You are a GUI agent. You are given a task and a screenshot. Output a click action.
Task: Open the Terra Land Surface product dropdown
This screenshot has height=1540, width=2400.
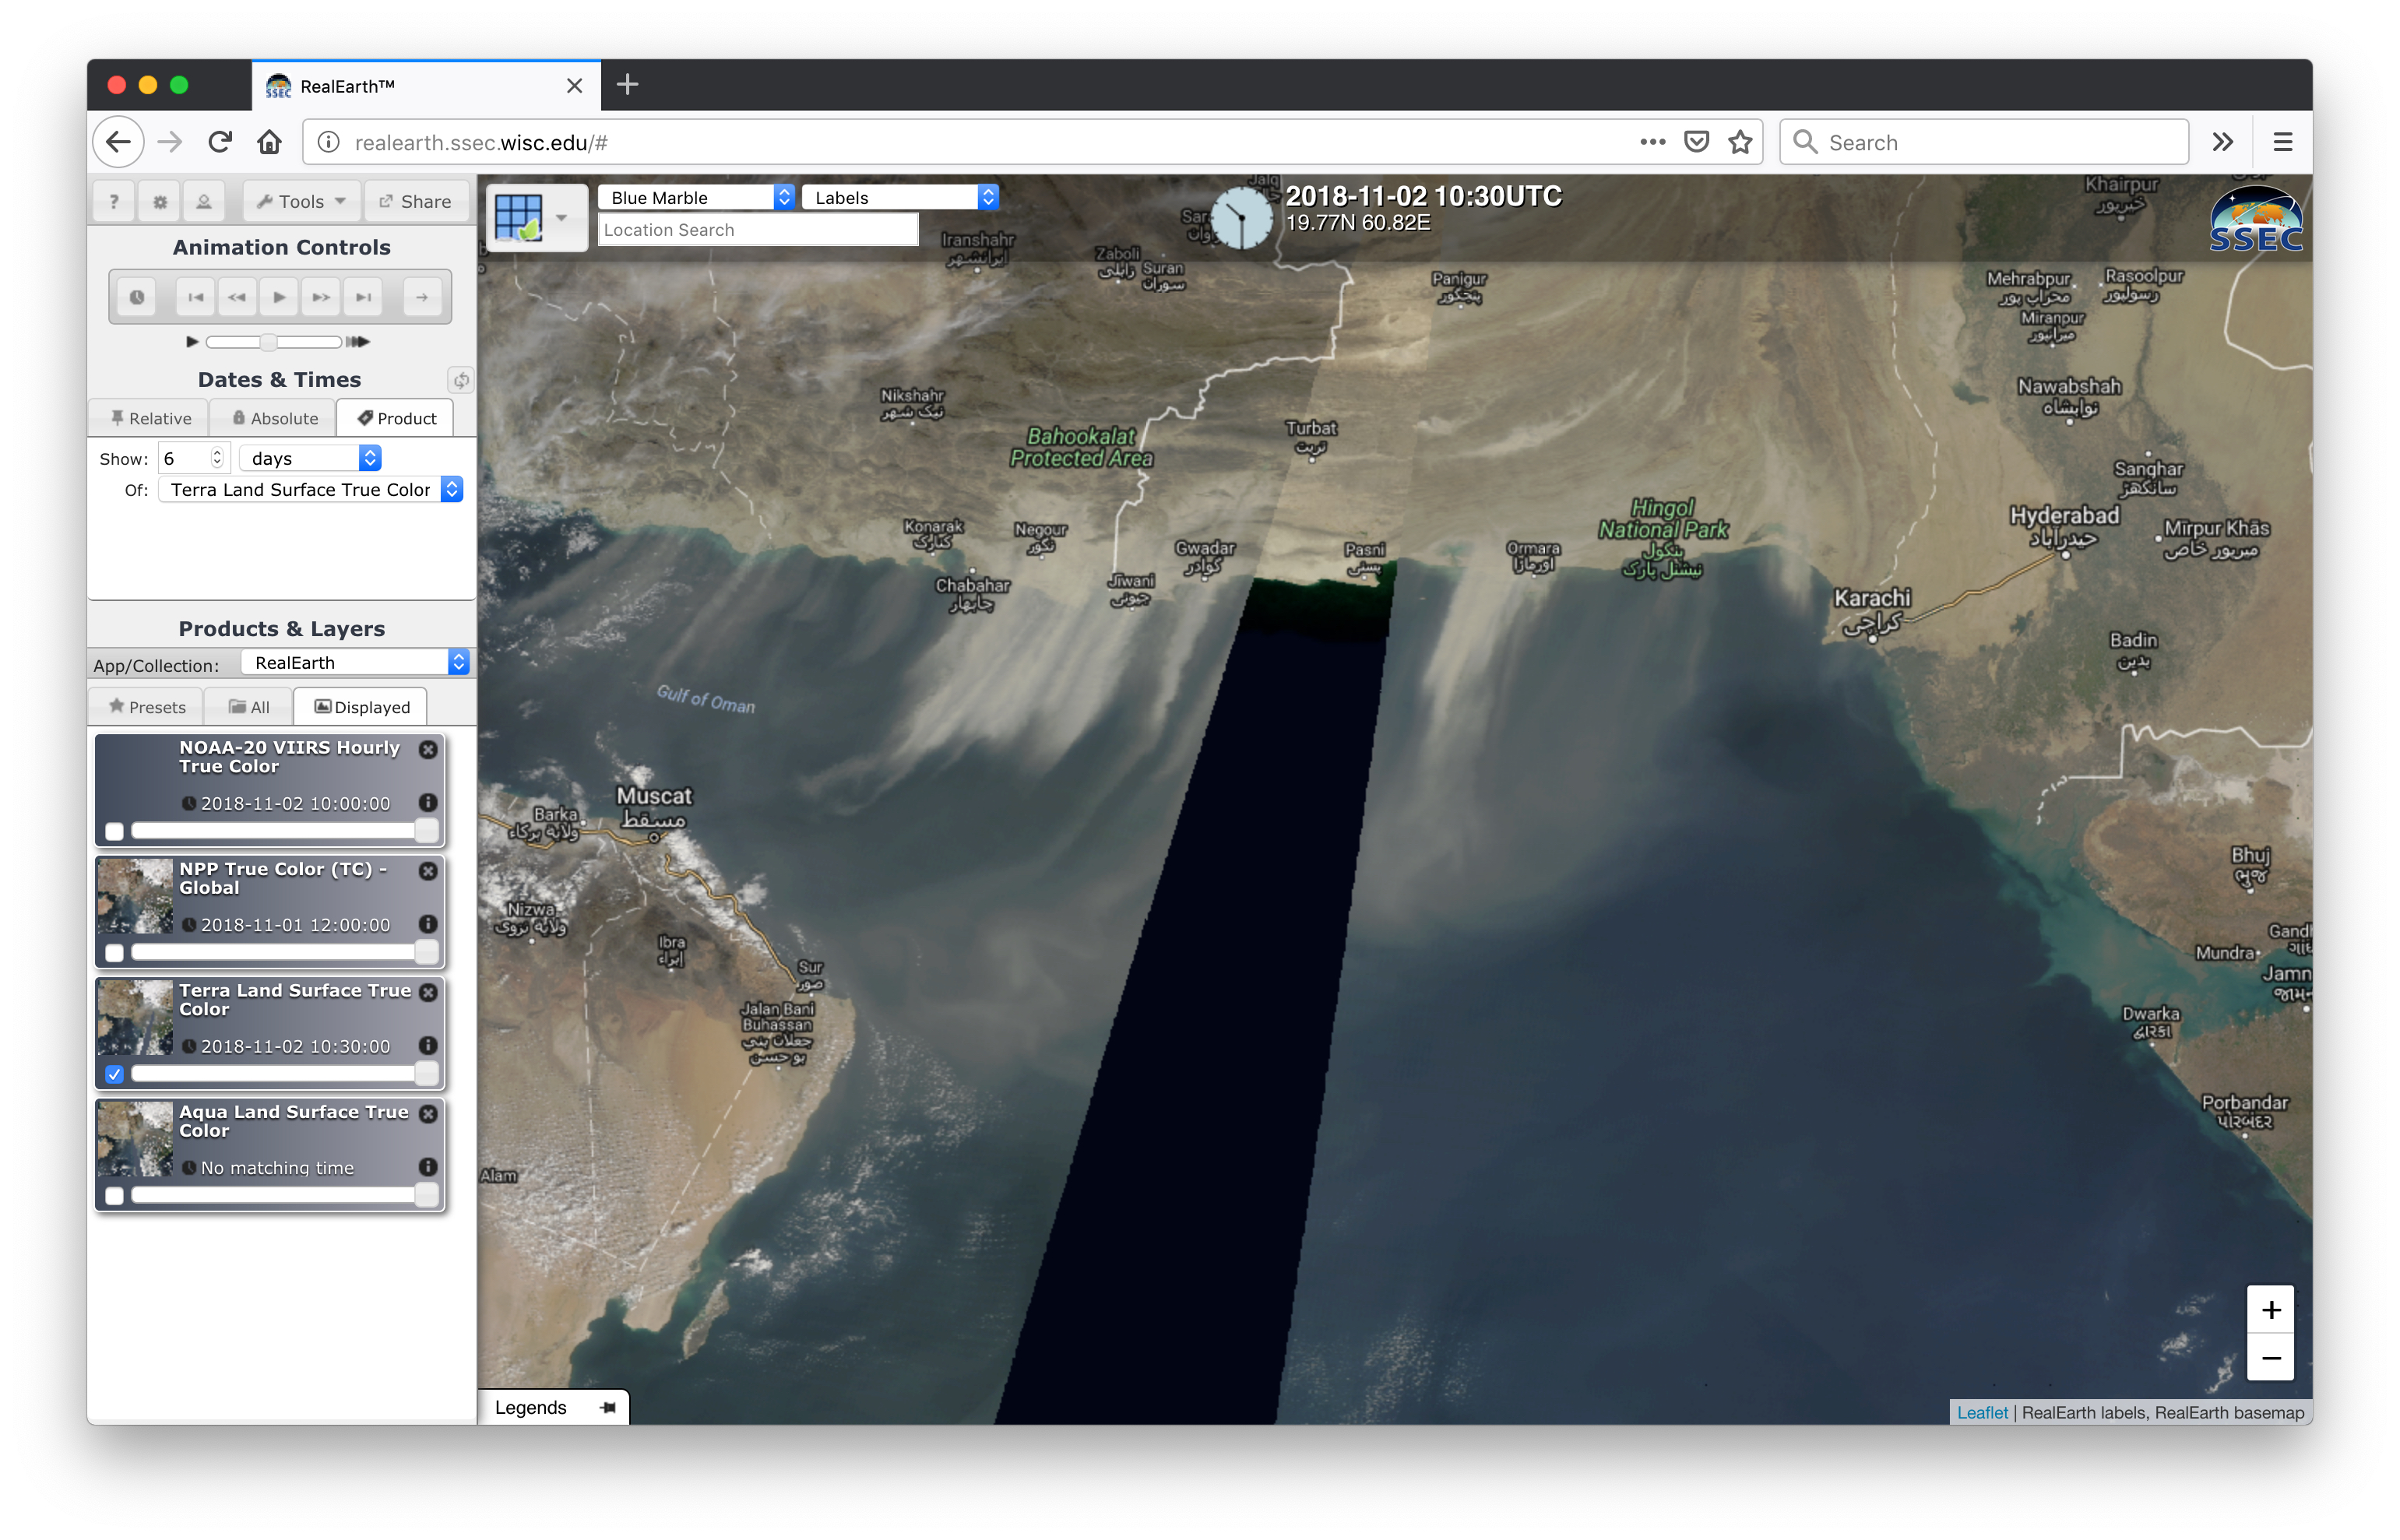311,489
